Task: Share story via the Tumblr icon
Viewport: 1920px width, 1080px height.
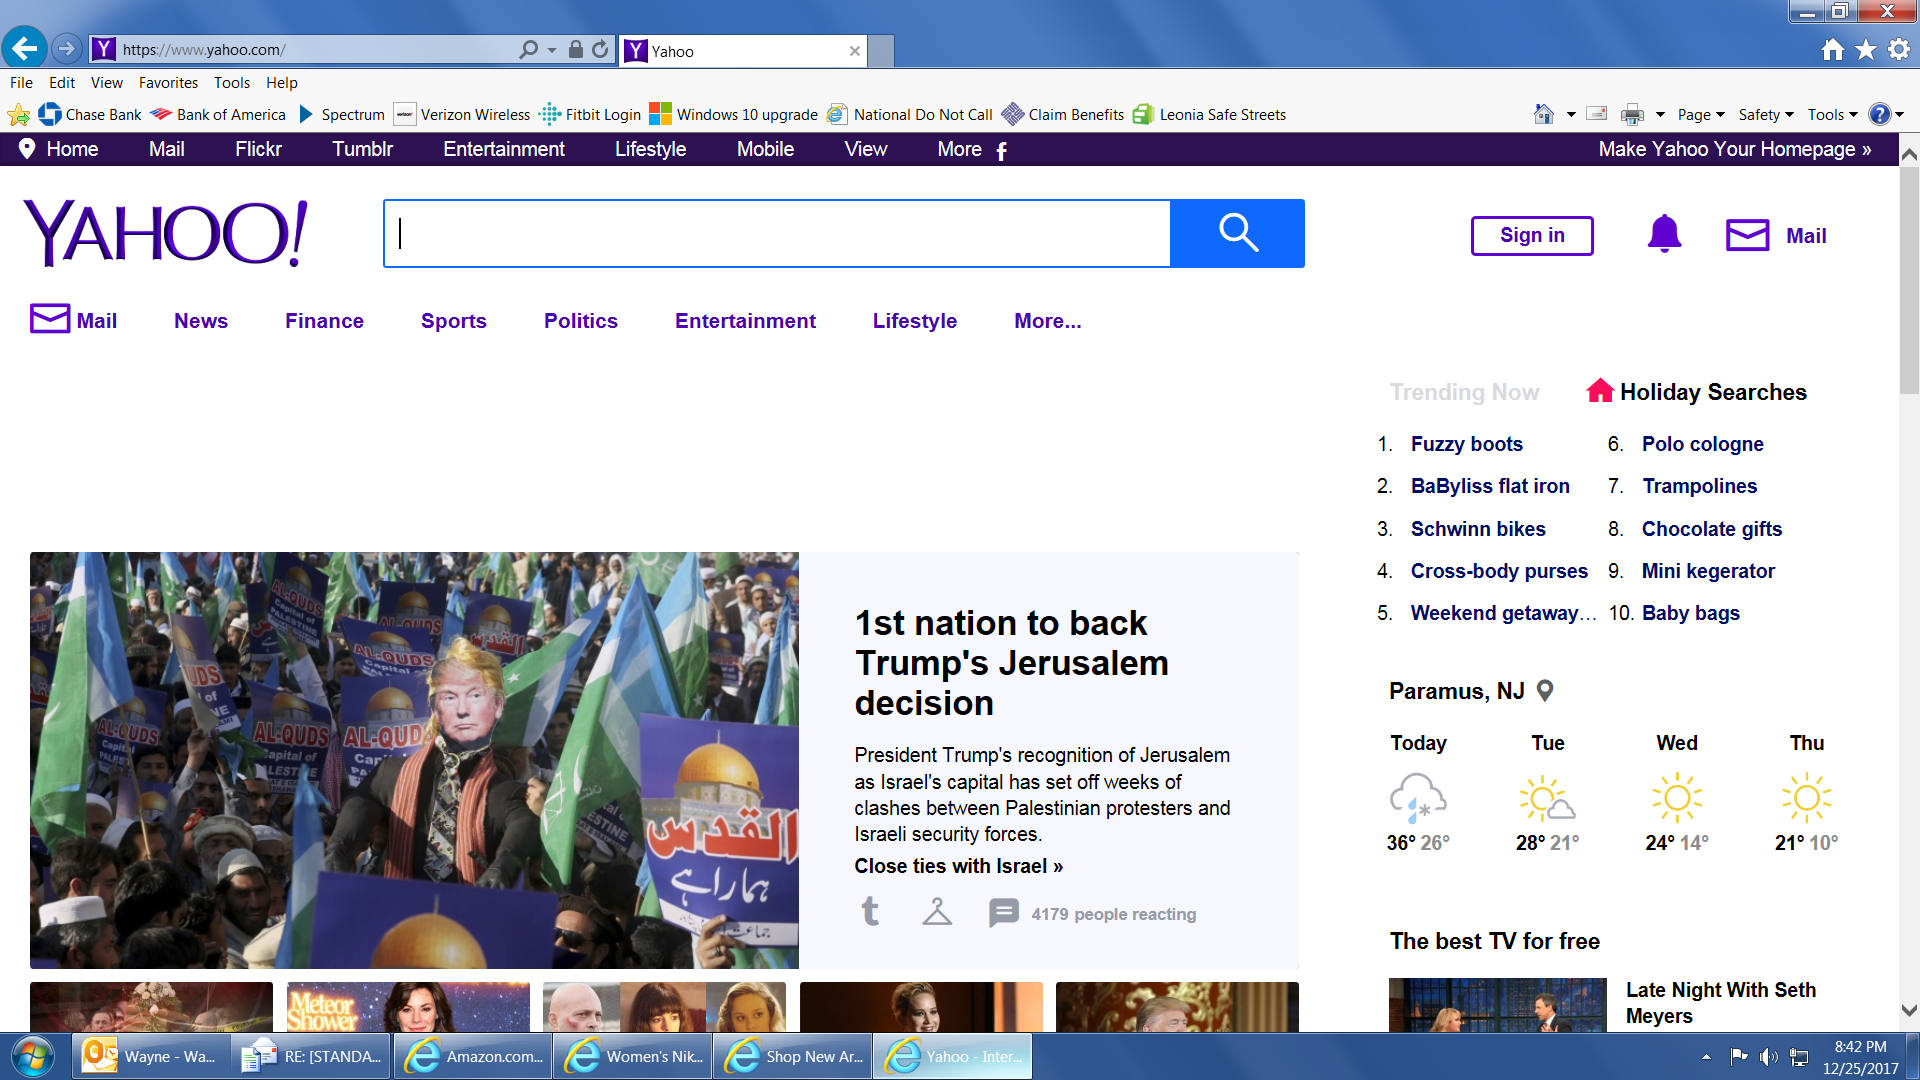Action: click(870, 912)
